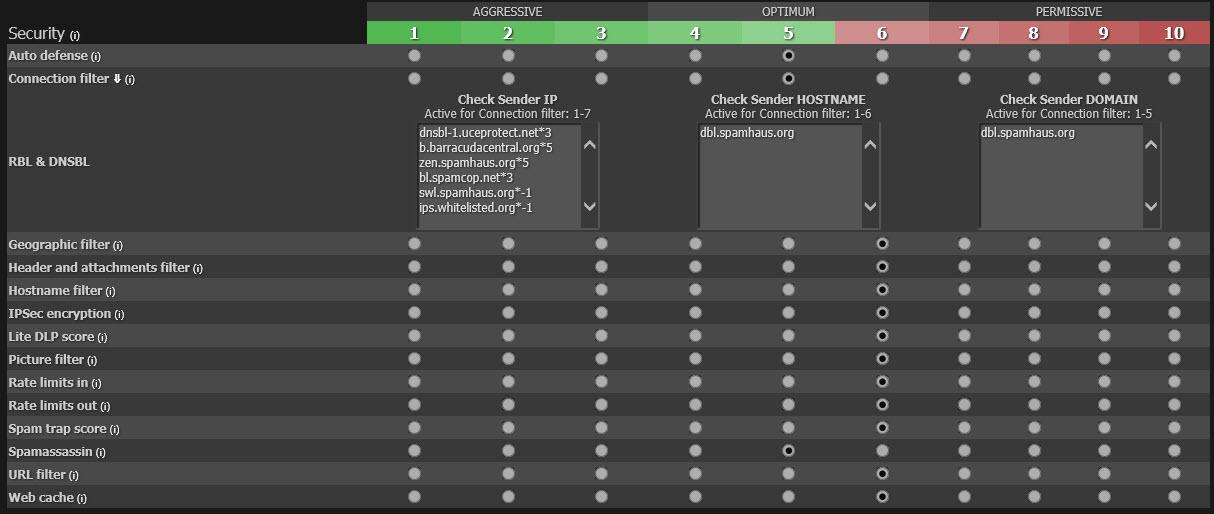Click the info icon beside Auto defense
1214x514 pixels.
pyautogui.click(x=96, y=57)
